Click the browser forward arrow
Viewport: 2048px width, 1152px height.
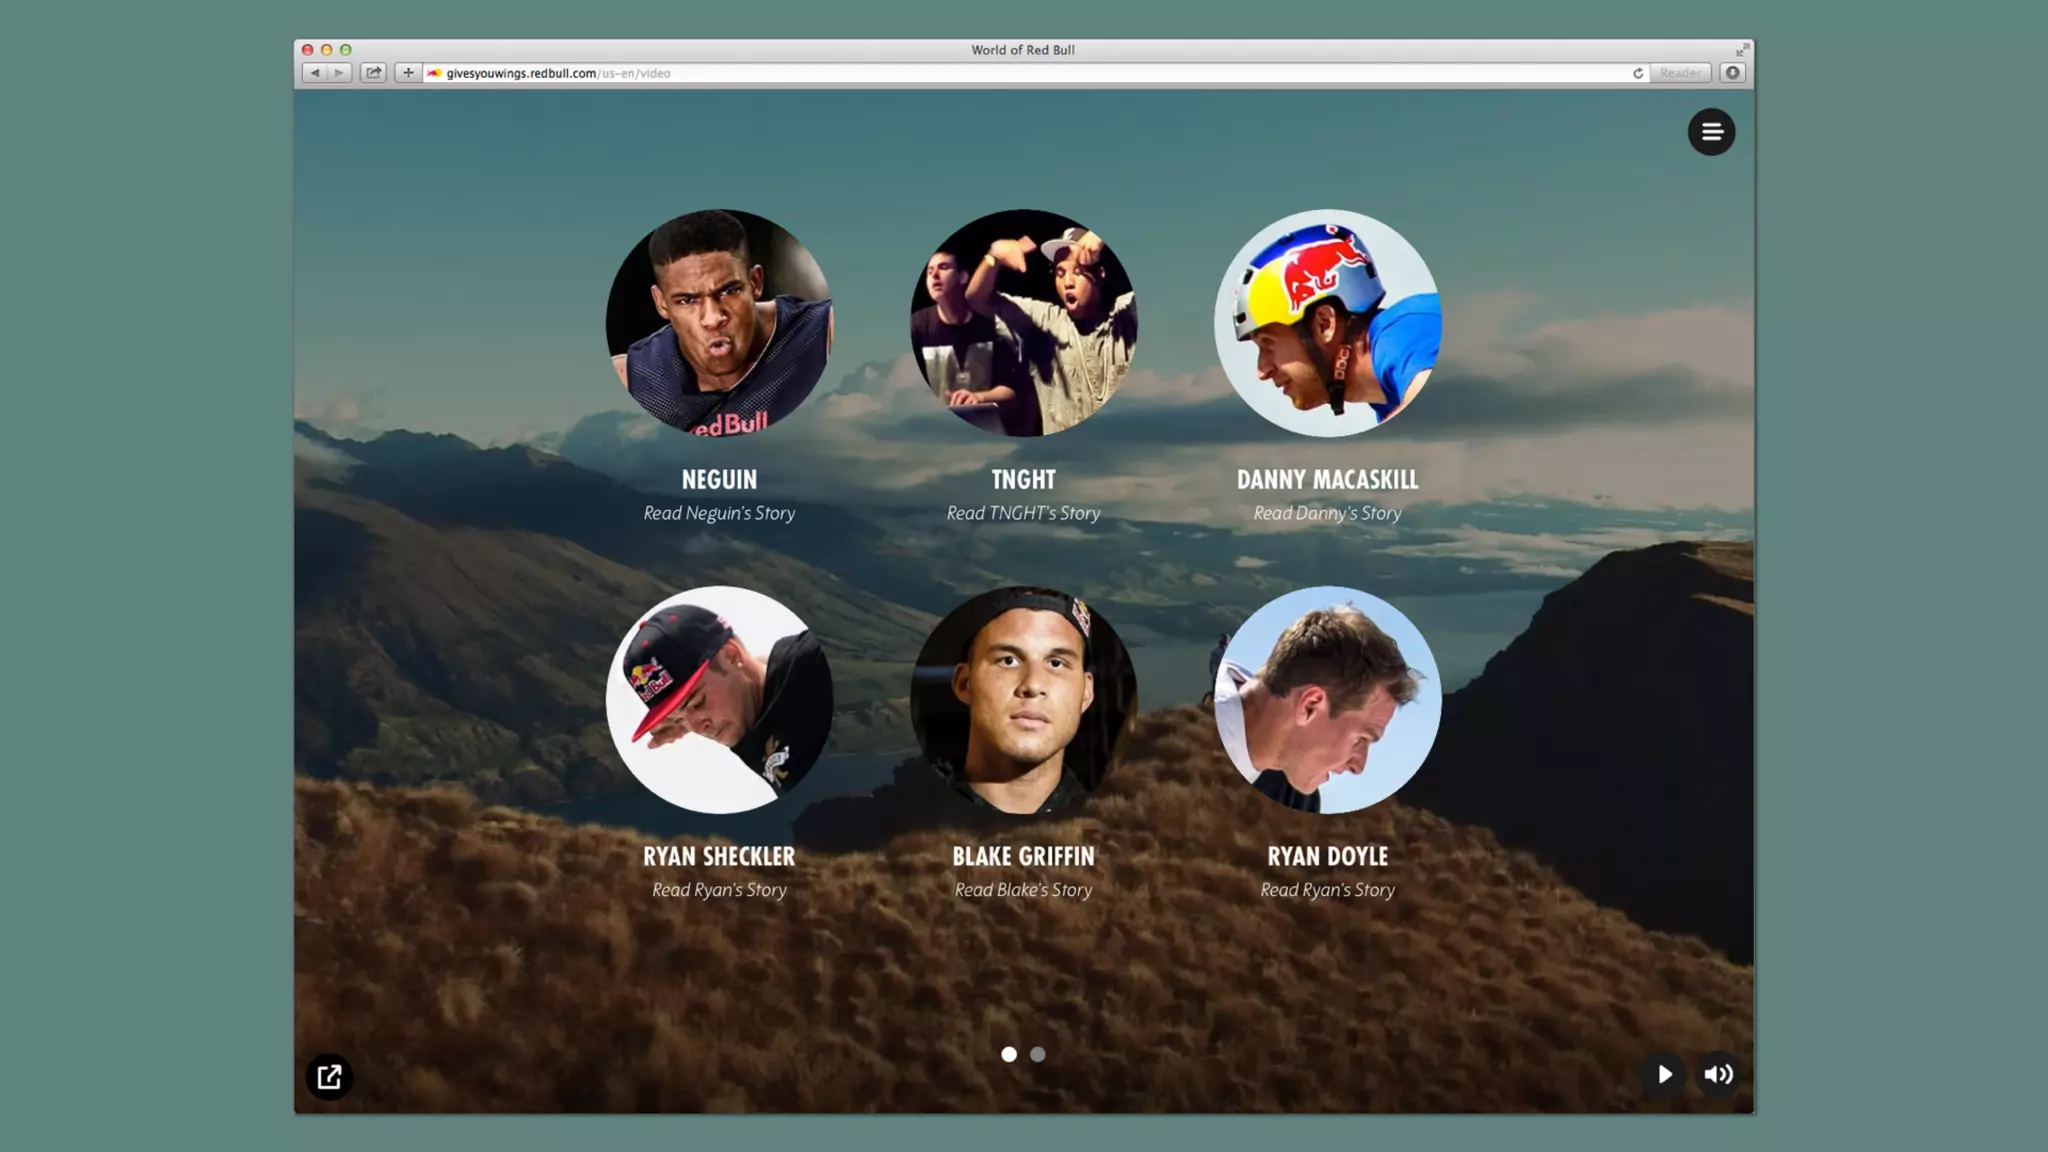[x=339, y=73]
